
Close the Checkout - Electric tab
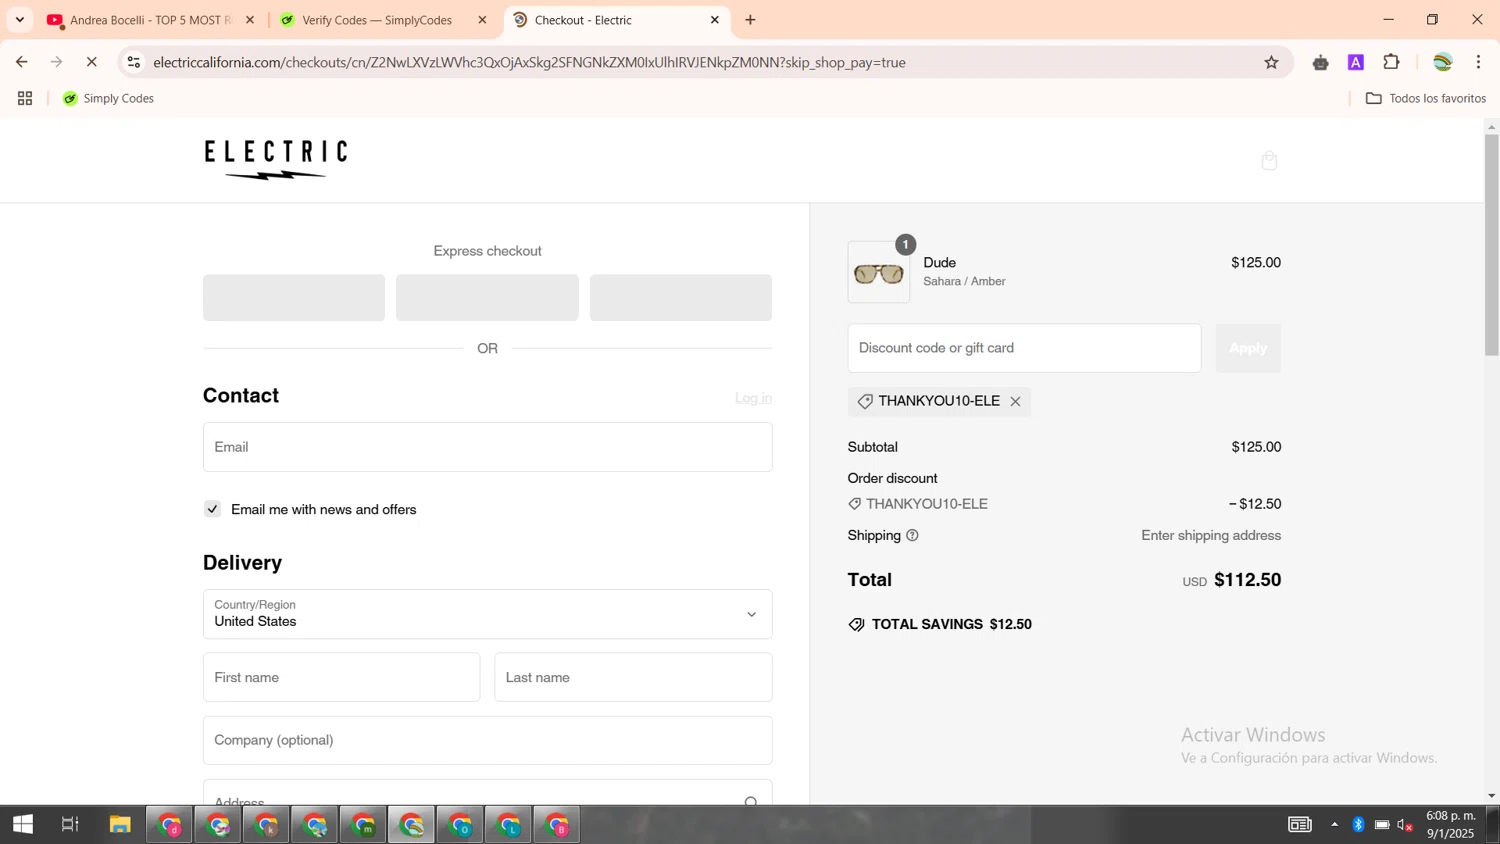pos(715,20)
